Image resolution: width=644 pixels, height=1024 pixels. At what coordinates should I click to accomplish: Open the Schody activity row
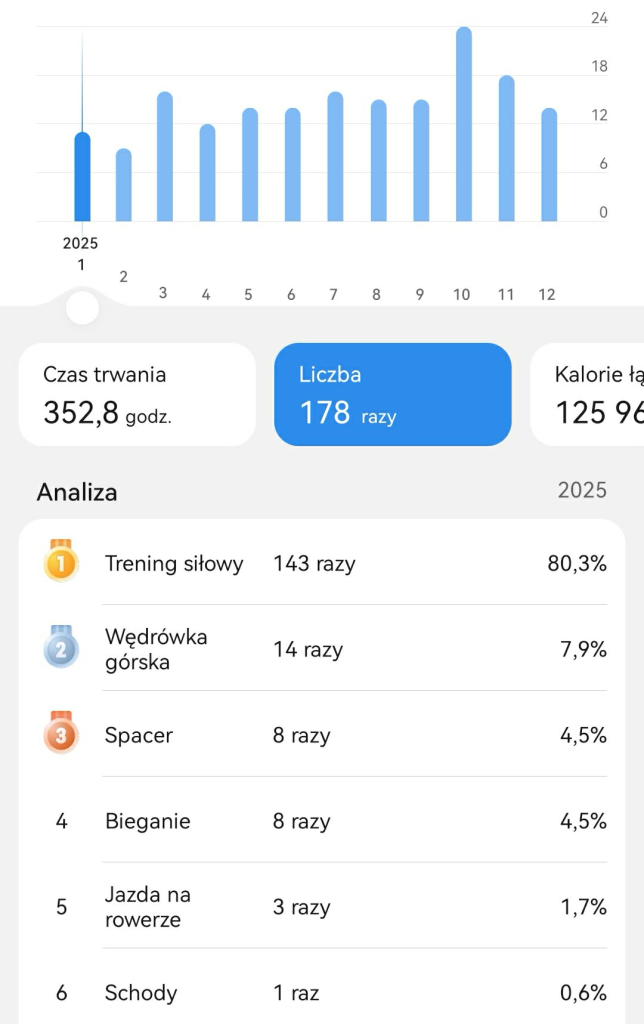point(322,992)
